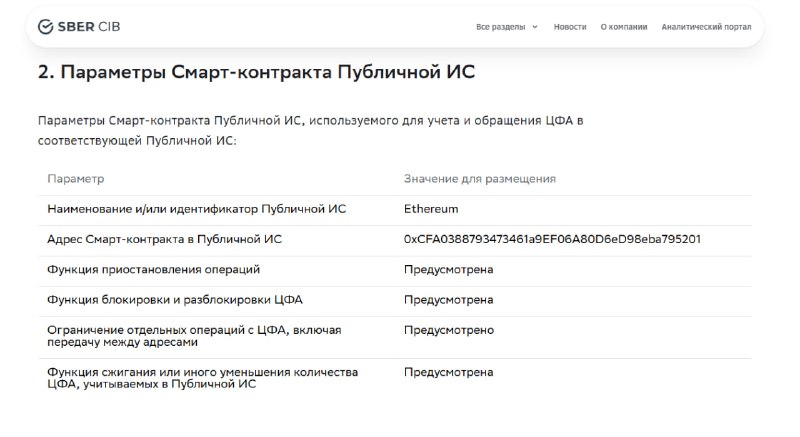
Task: Select row Функция приостановления операций
Action: [395, 270]
